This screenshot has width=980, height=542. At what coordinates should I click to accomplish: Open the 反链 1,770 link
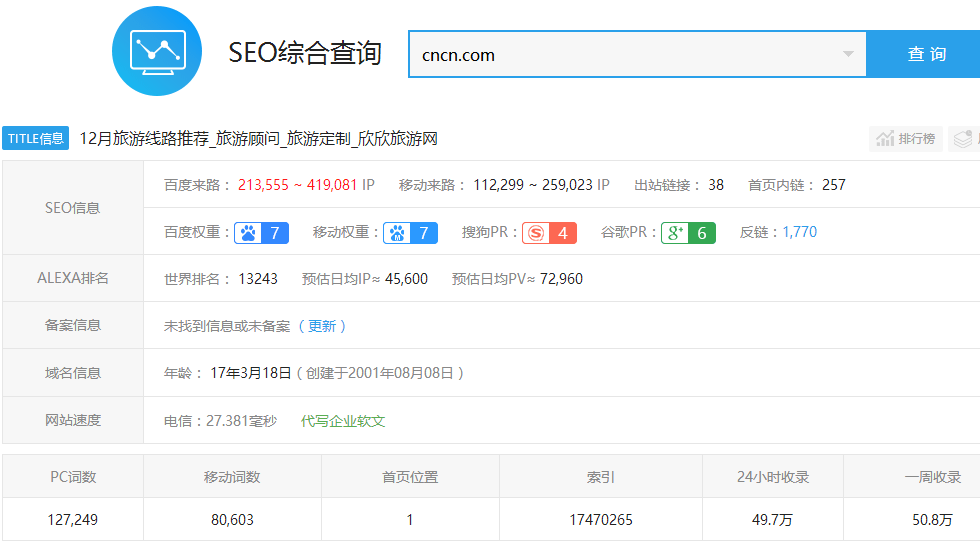click(799, 232)
